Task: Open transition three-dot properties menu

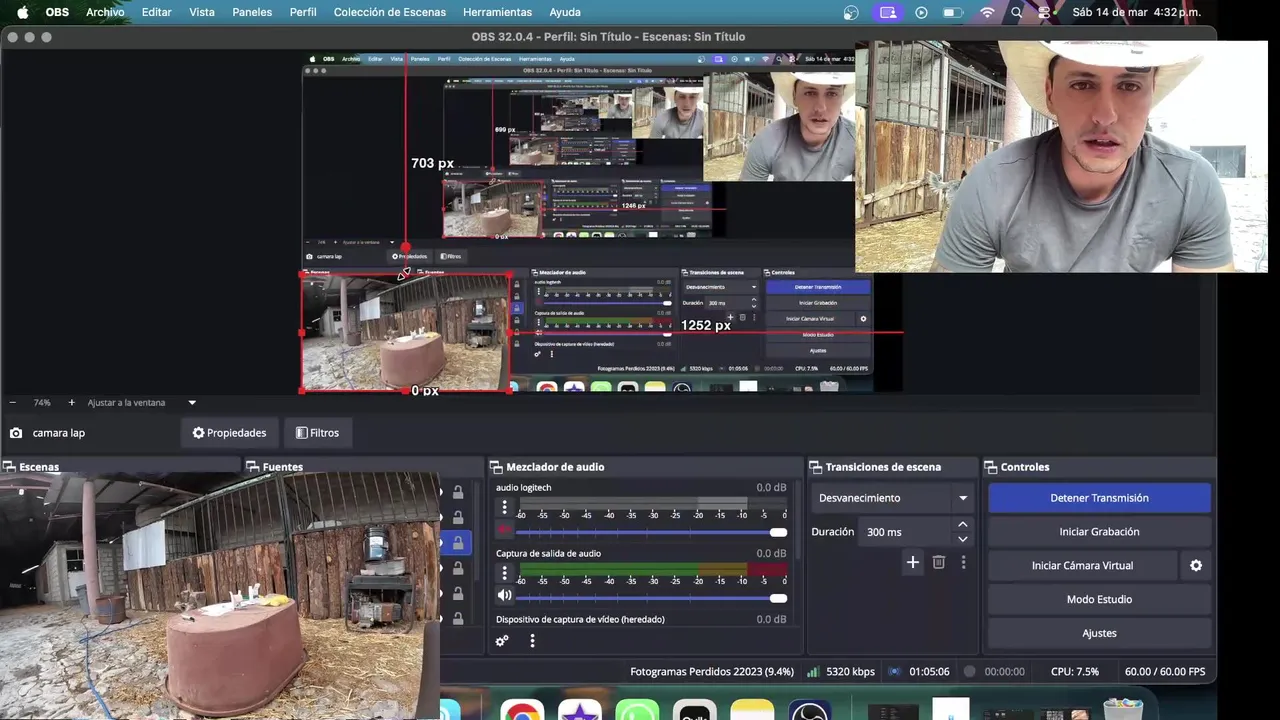Action: point(963,563)
